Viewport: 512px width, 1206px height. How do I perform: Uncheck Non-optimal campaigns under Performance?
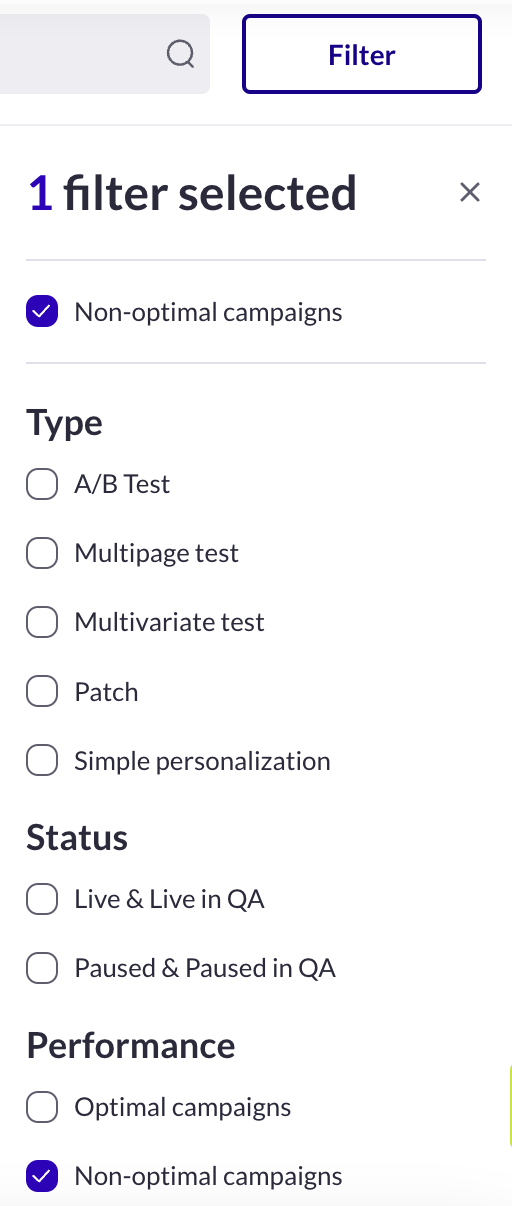[42, 1176]
